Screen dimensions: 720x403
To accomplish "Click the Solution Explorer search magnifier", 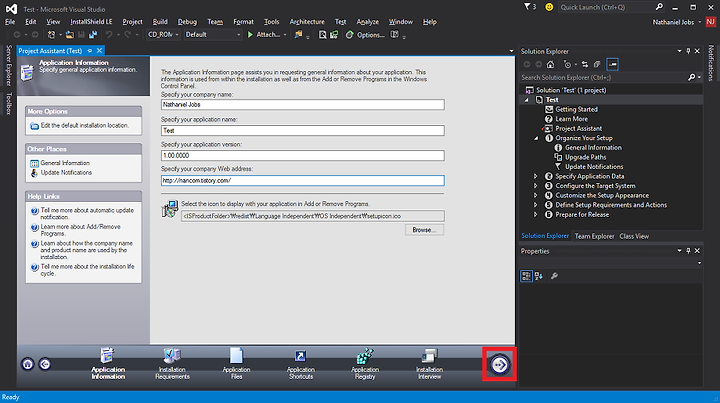I will pos(692,78).
